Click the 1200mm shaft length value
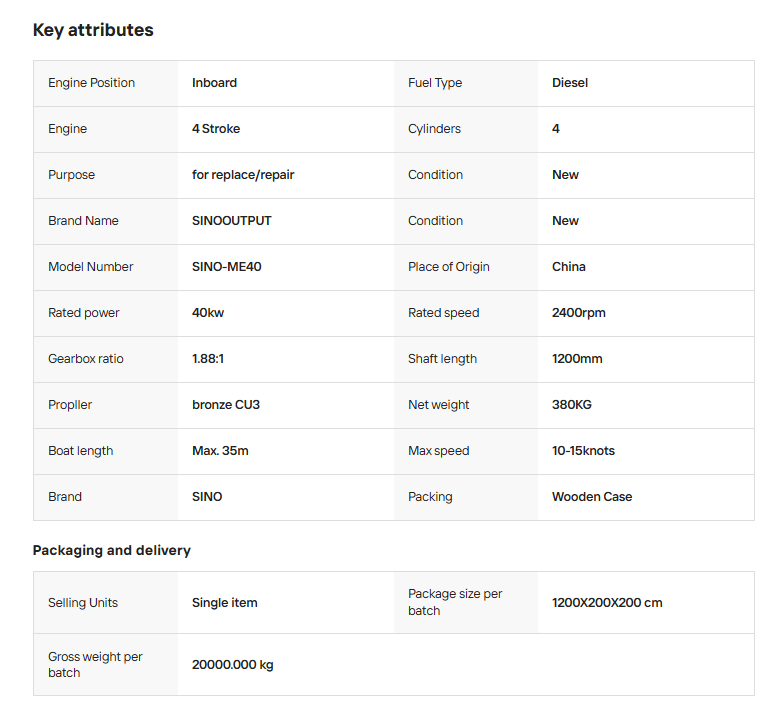This screenshot has height=706, width=770. pos(577,359)
